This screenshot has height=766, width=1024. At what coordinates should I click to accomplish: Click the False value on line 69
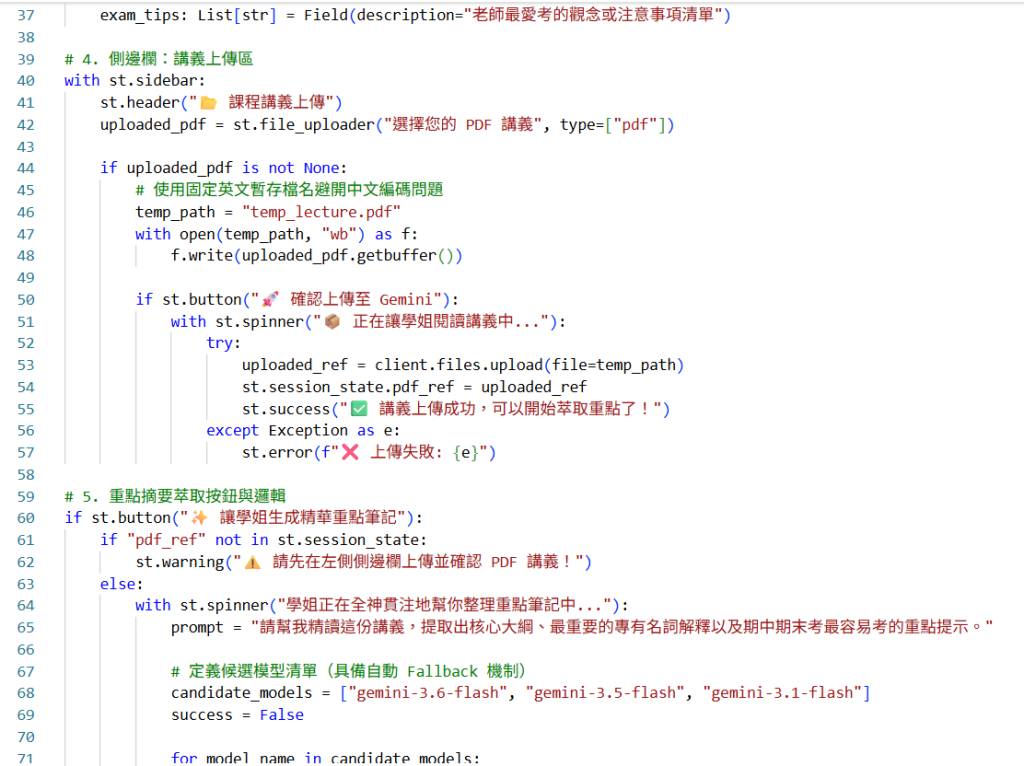(281, 715)
